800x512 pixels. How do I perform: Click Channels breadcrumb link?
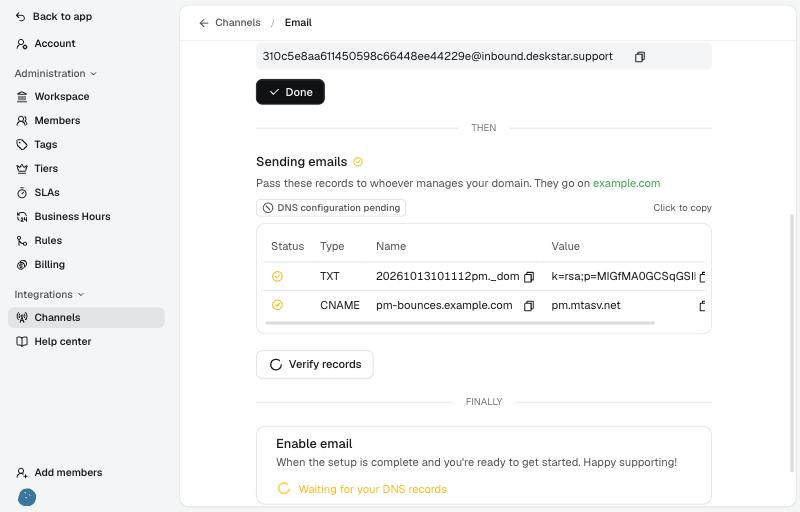pos(238,23)
